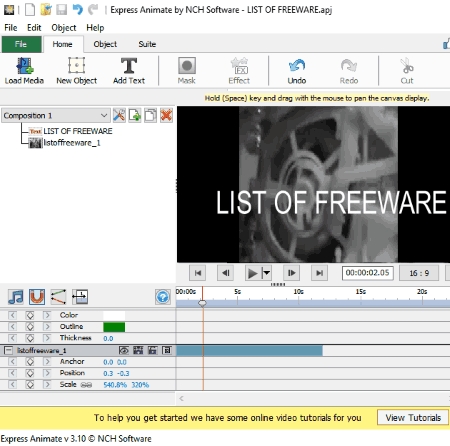
Task: Click the green Outline color swatch
Action: 114,327
